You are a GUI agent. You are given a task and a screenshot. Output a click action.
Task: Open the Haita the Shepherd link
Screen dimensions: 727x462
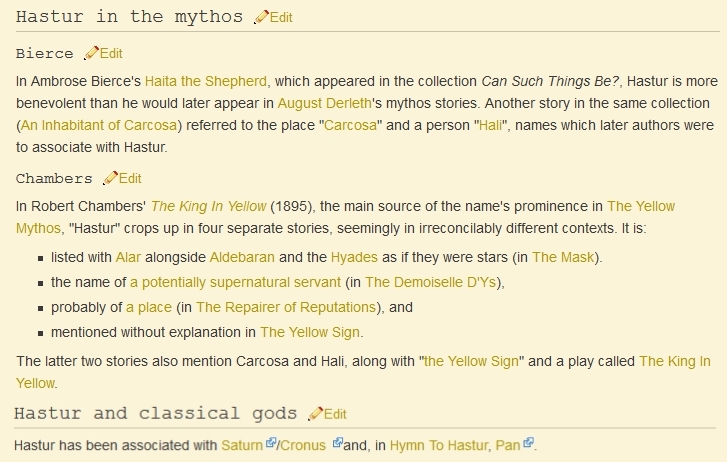[x=205, y=81]
